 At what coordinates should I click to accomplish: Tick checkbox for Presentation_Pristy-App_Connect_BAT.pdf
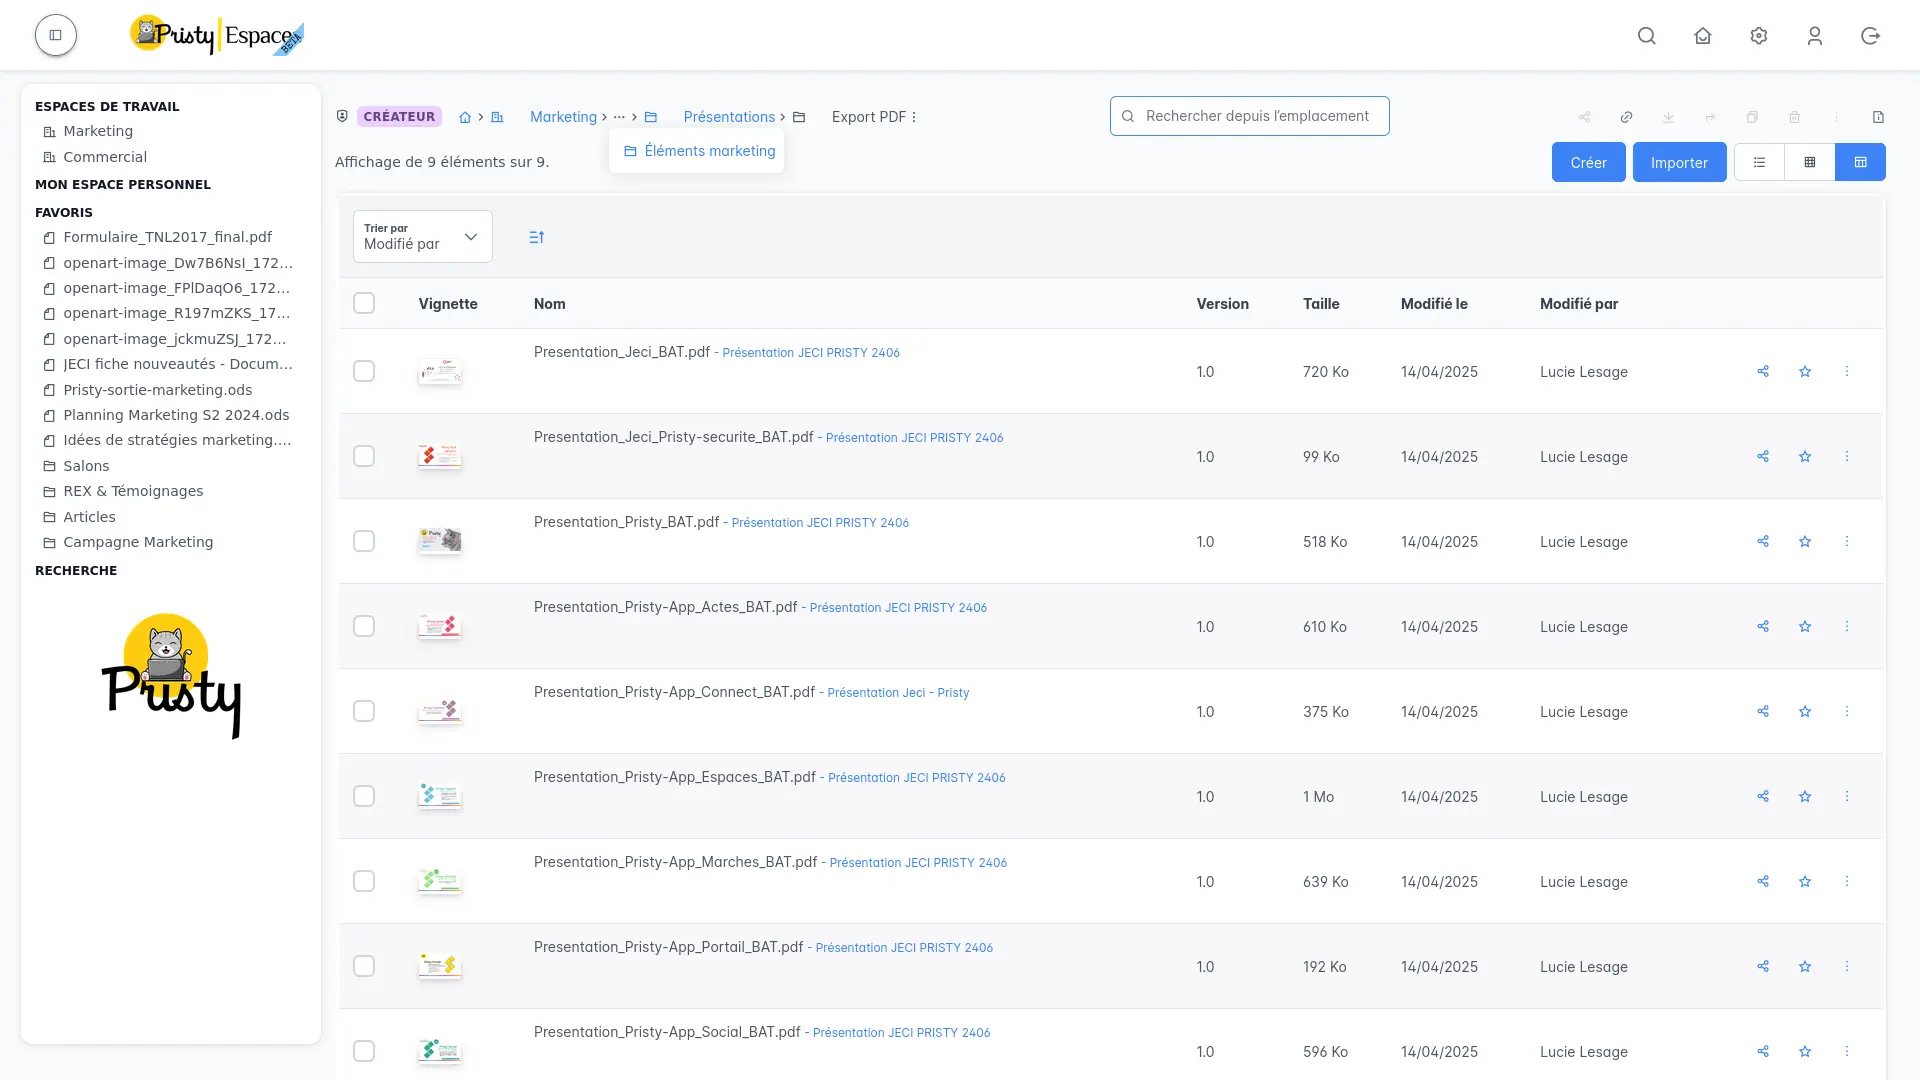[364, 711]
